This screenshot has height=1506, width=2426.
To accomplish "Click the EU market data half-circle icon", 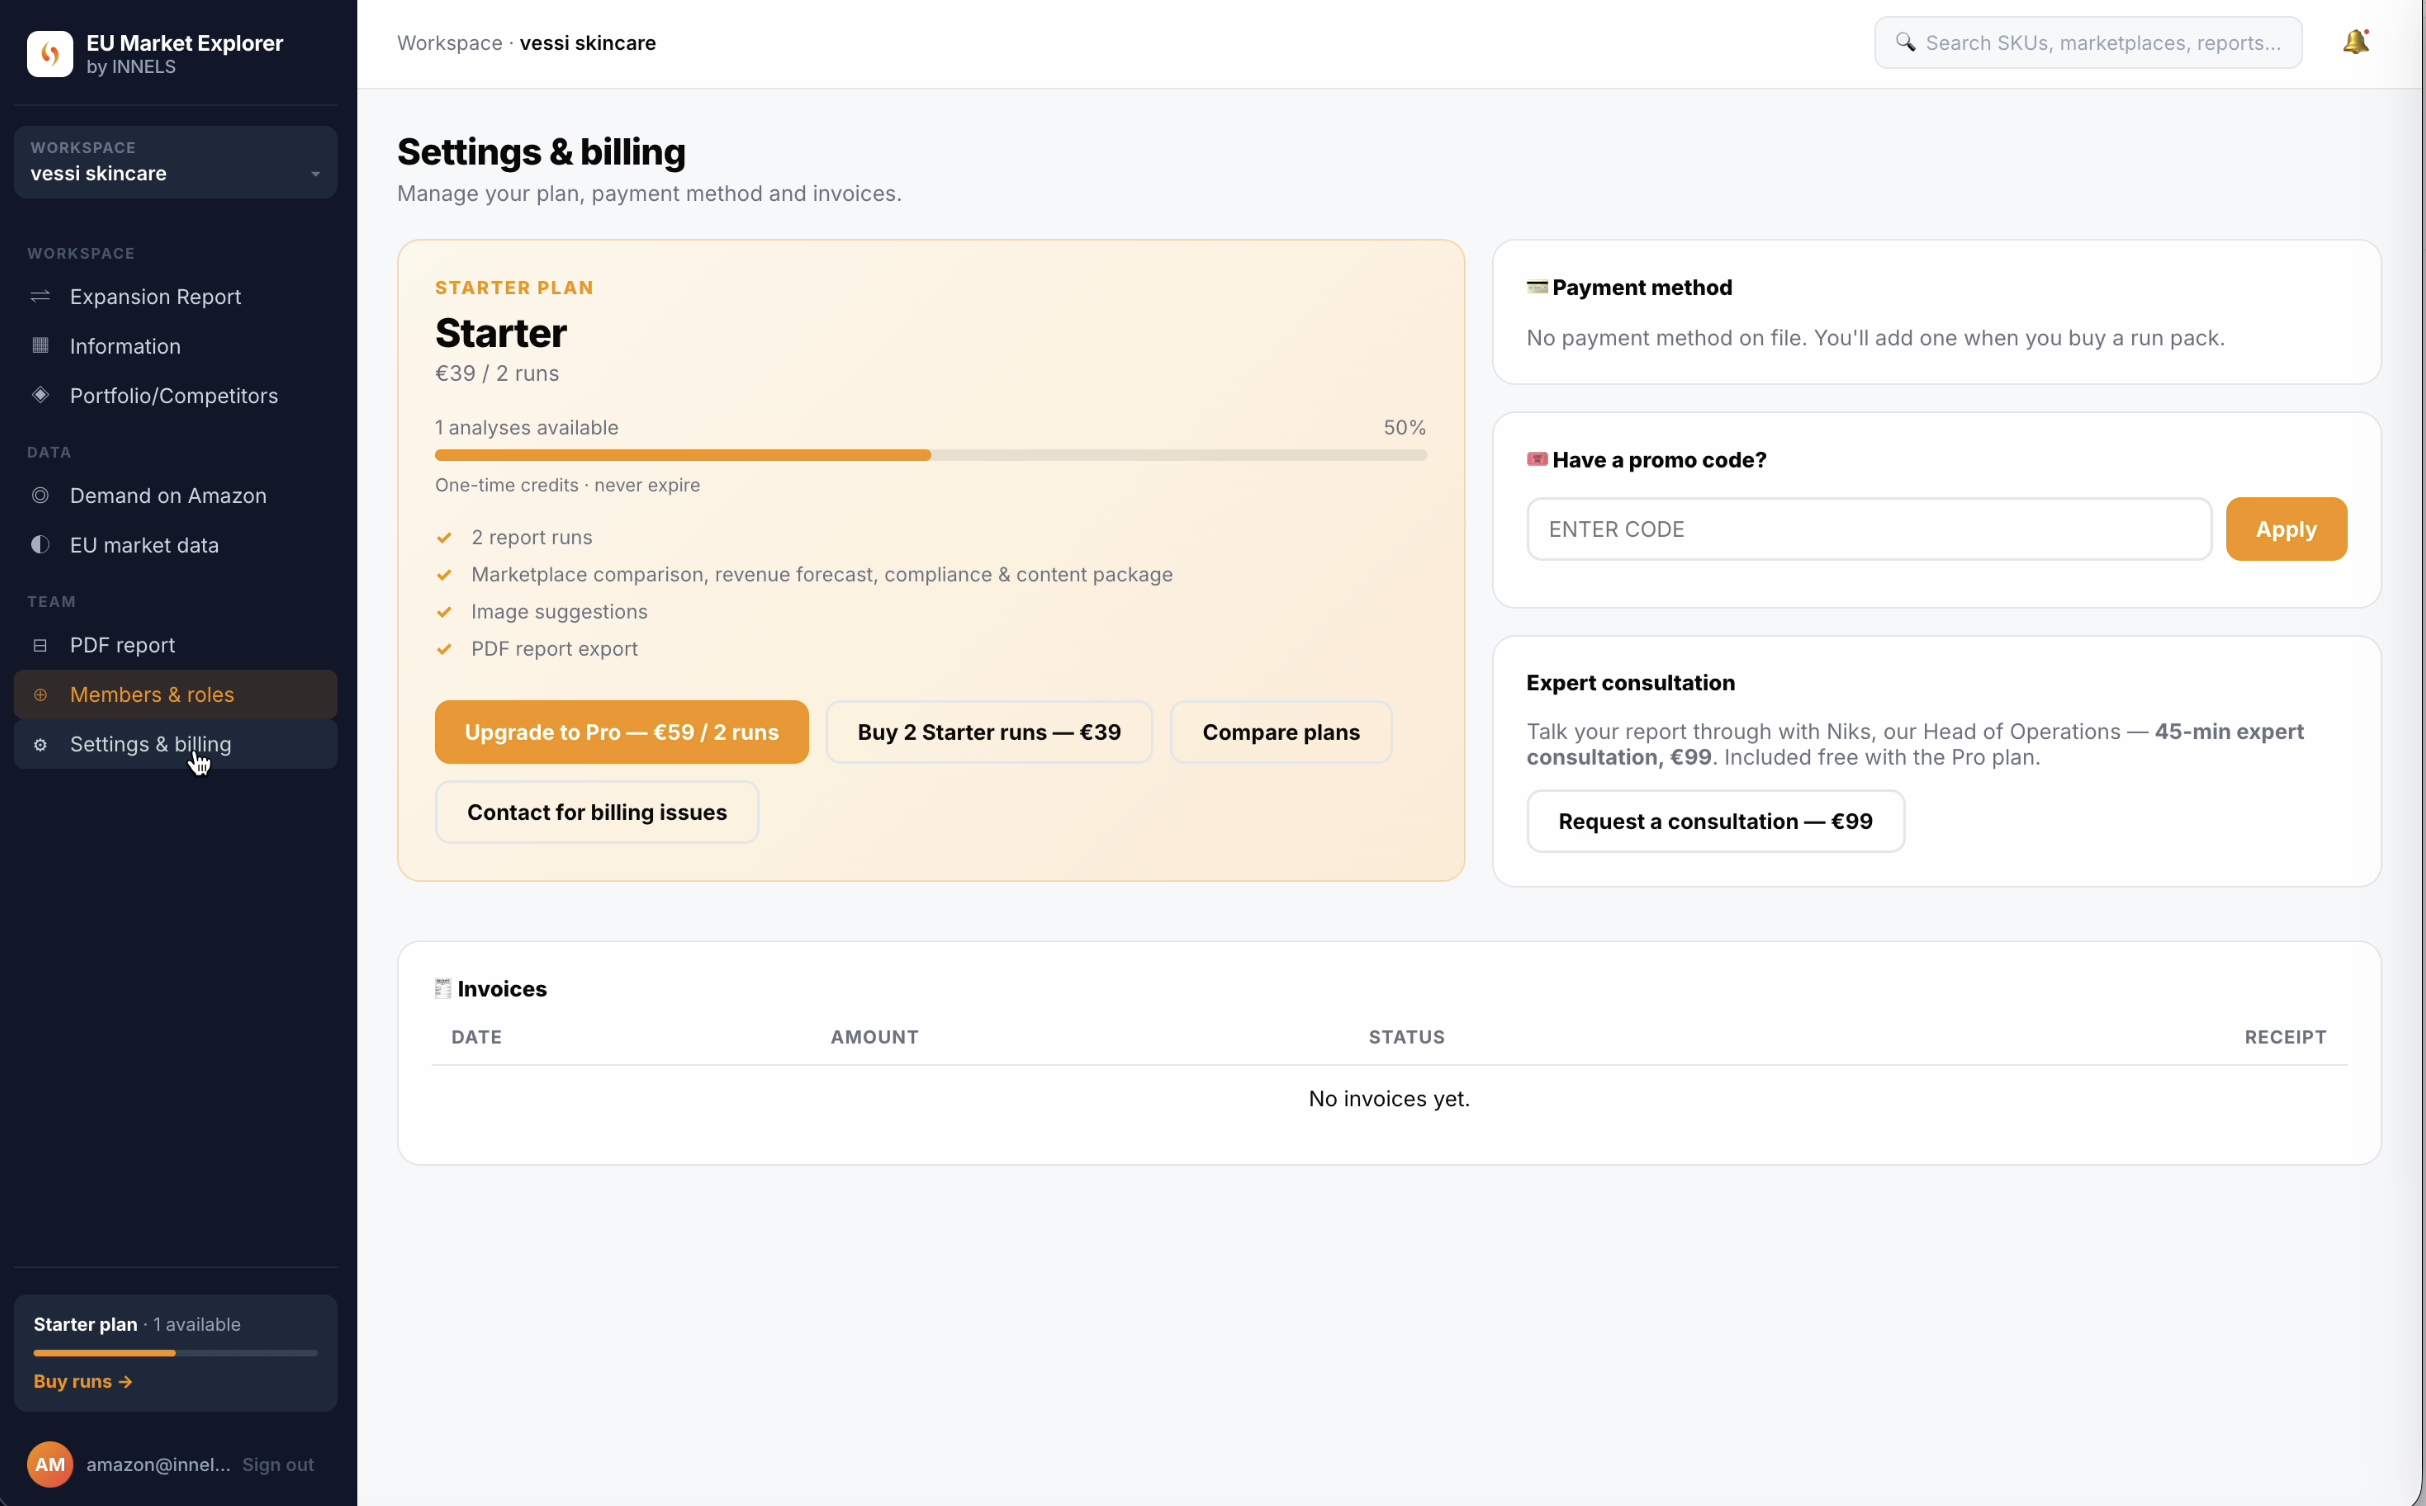I will (40, 545).
